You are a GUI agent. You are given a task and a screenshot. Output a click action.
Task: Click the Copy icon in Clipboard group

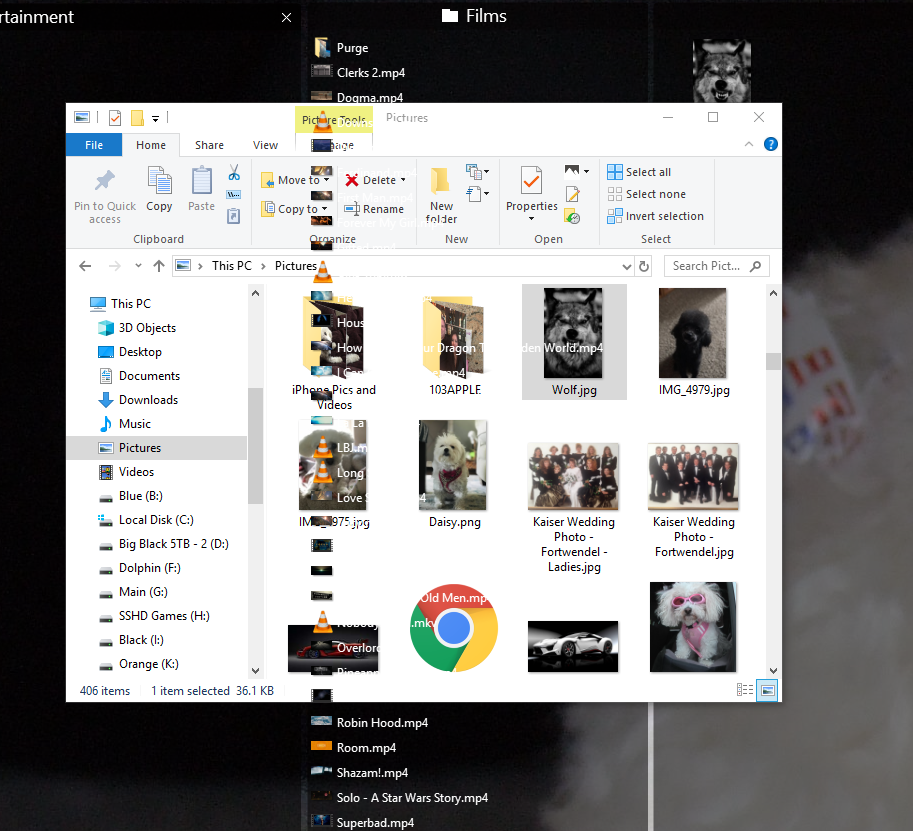[159, 181]
